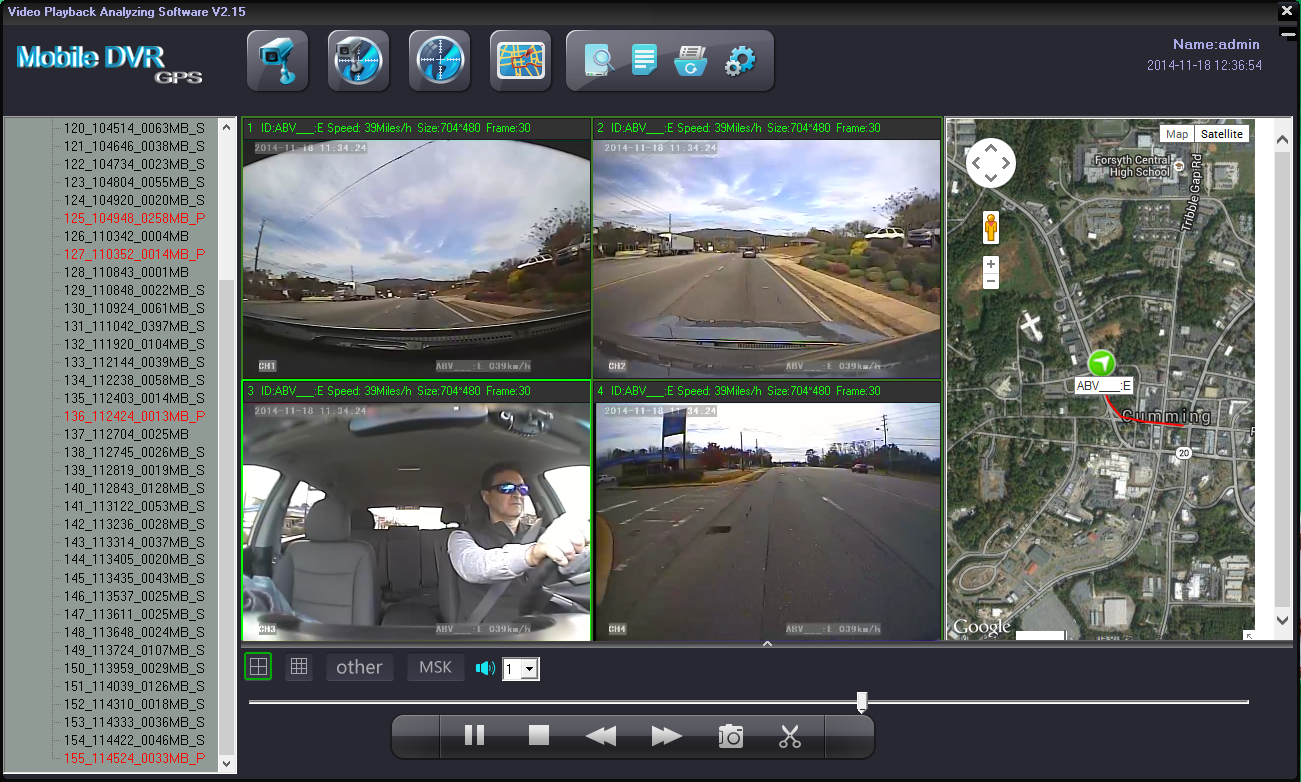This screenshot has width=1301, height=782.
Task: Open the blue document log icon
Action: [645, 61]
